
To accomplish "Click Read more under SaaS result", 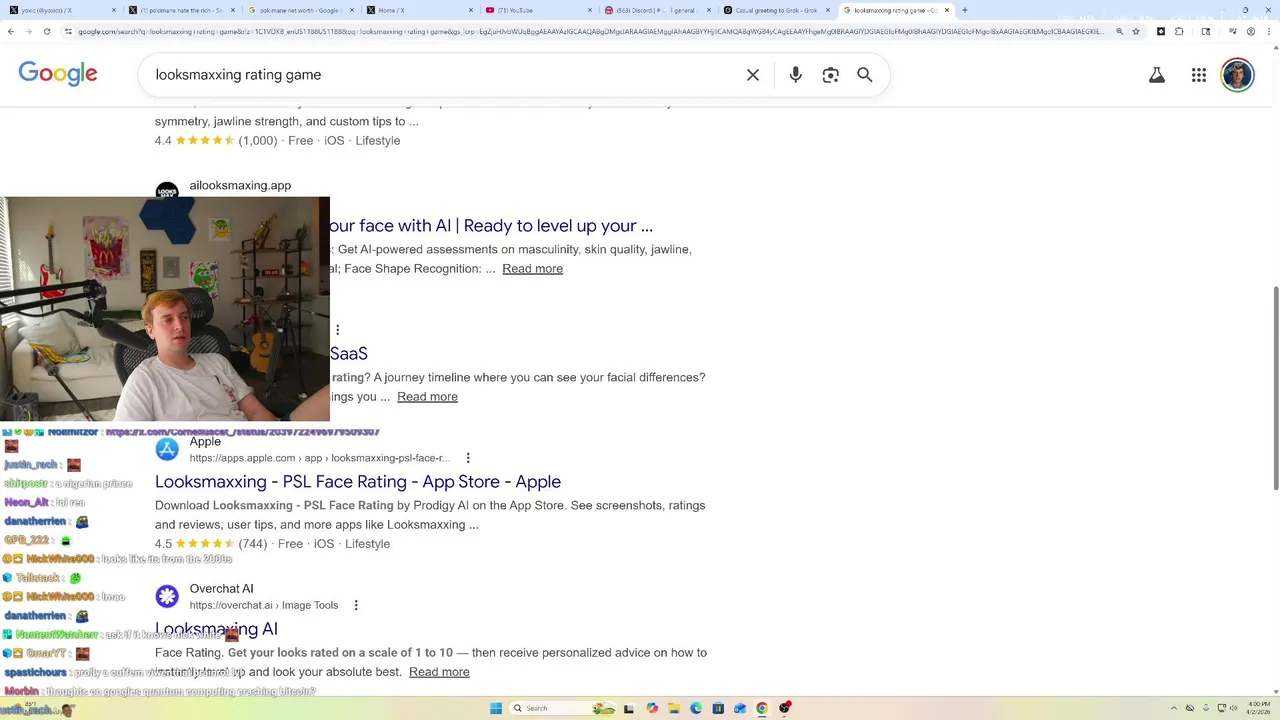I will [427, 397].
